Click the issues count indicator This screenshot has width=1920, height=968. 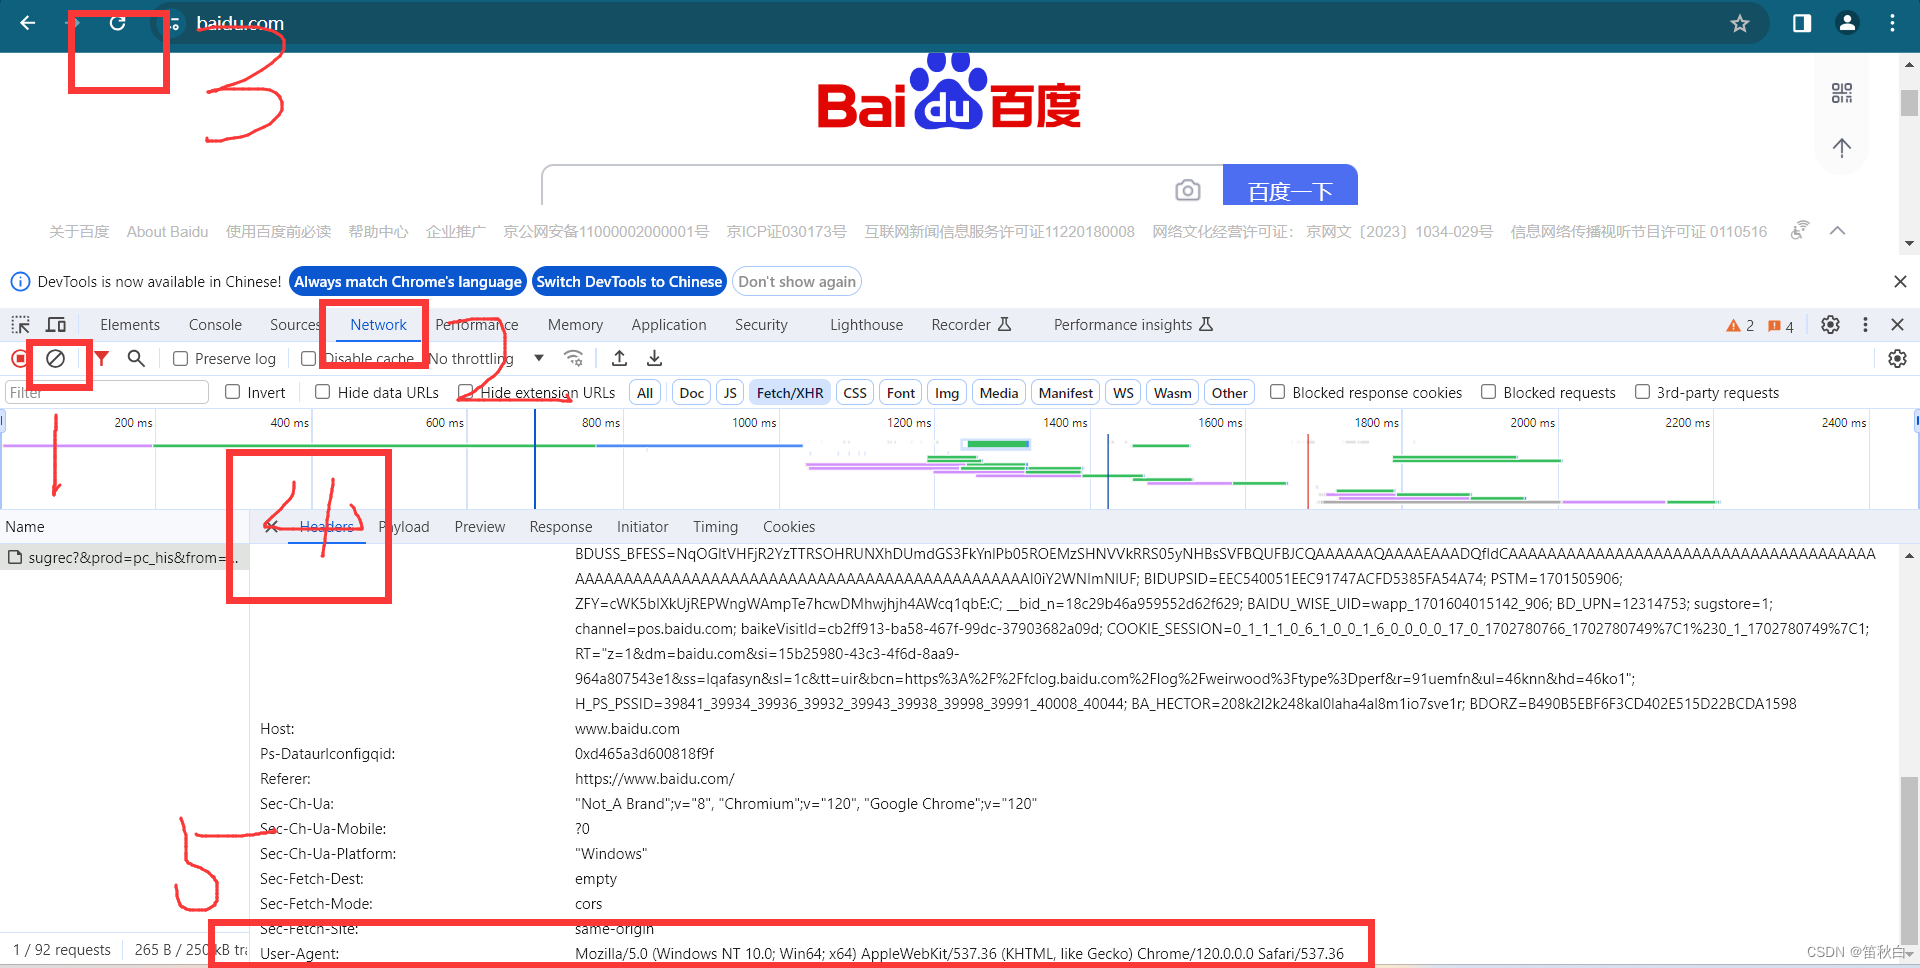(1780, 326)
